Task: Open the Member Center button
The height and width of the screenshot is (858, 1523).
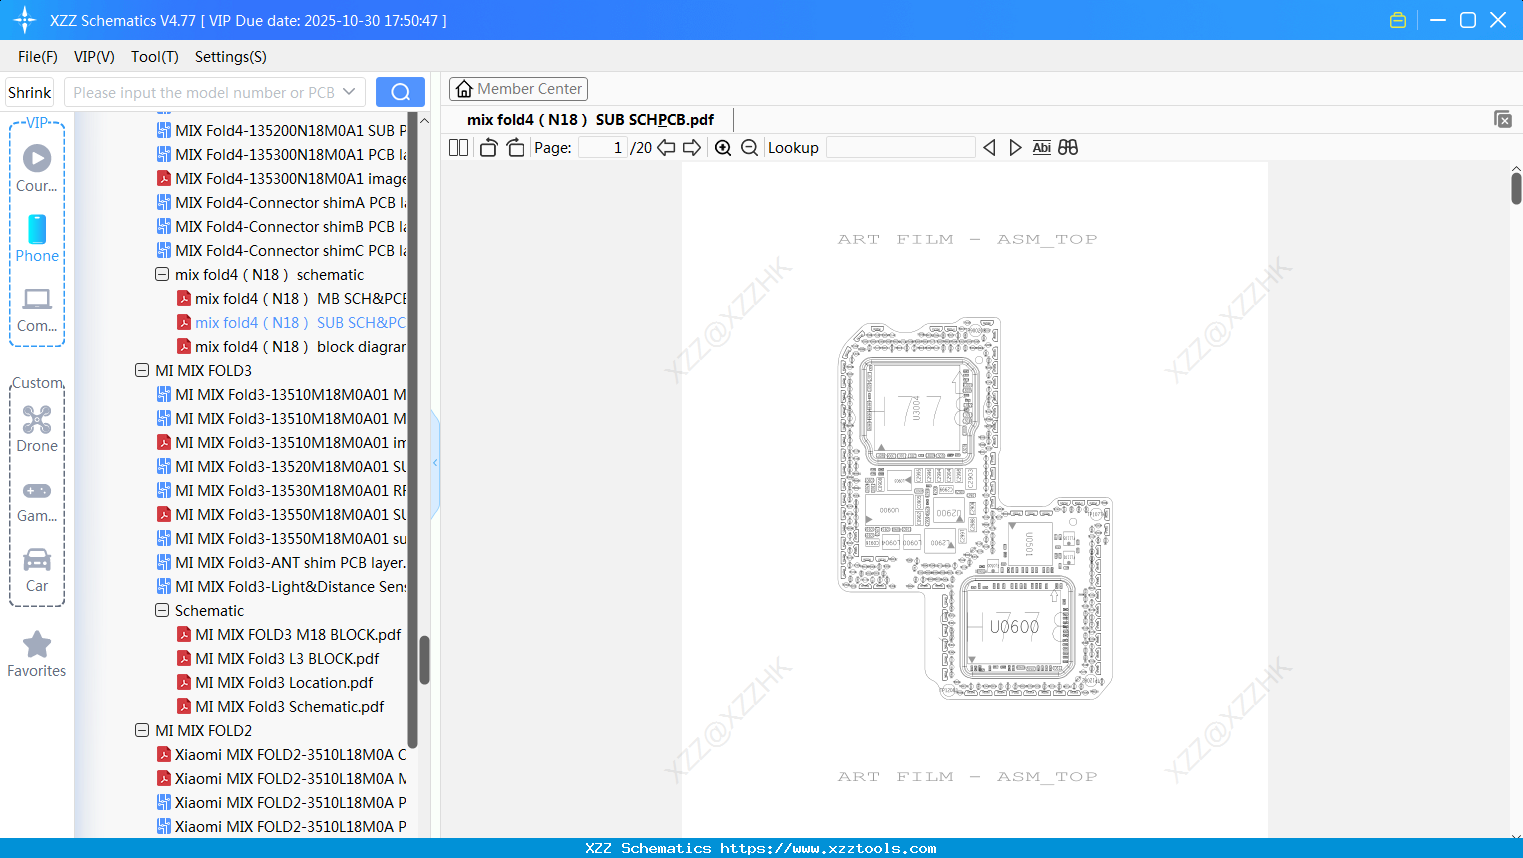Action: click(x=518, y=89)
